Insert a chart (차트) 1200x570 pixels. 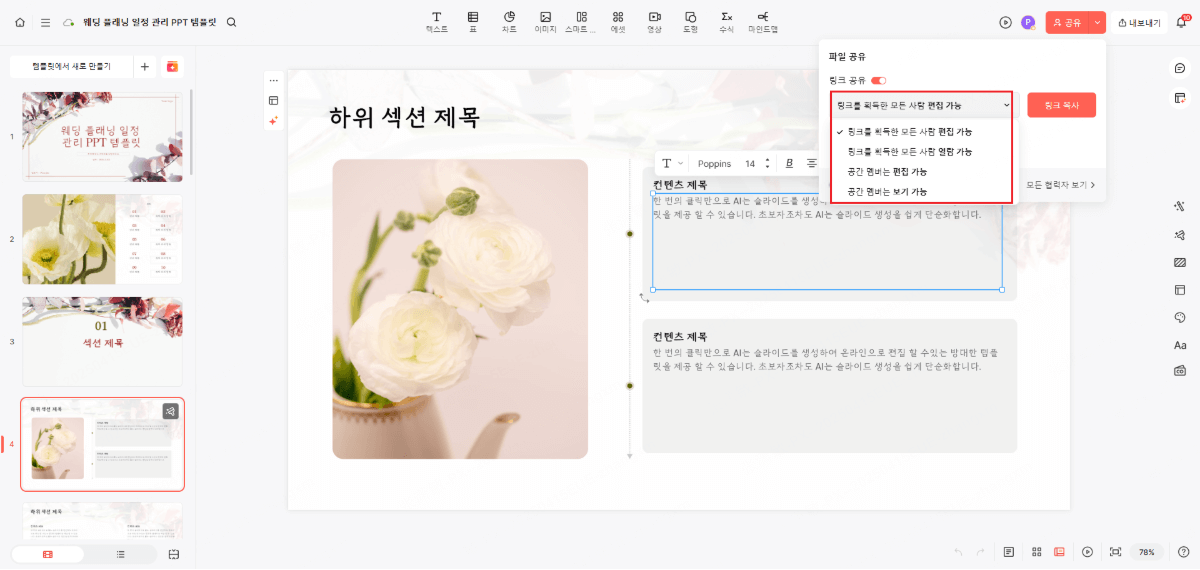point(509,22)
